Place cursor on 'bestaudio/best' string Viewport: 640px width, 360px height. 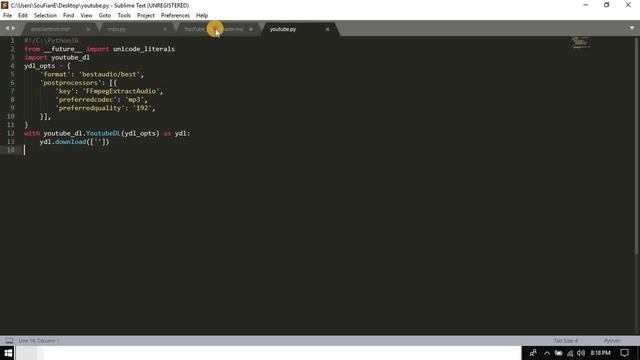[109, 74]
